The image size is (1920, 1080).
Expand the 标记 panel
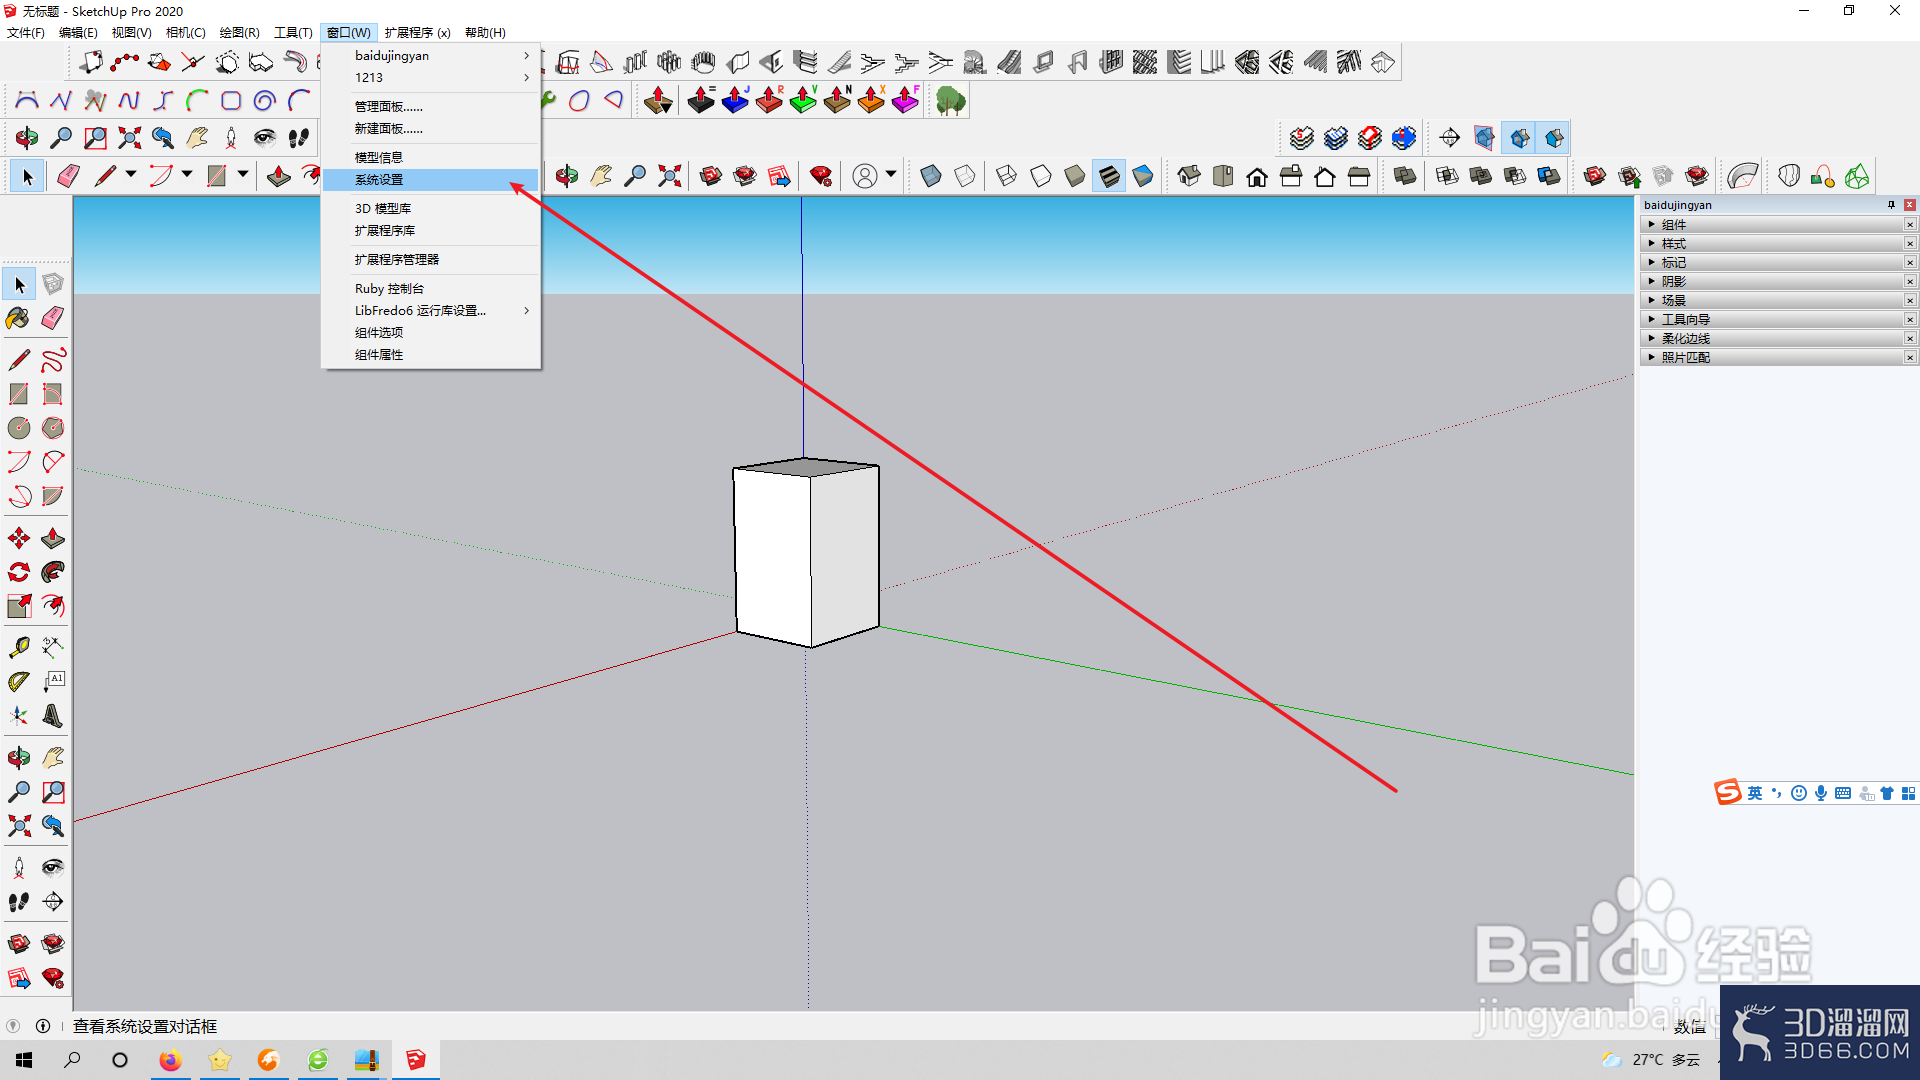coord(1651,263)
